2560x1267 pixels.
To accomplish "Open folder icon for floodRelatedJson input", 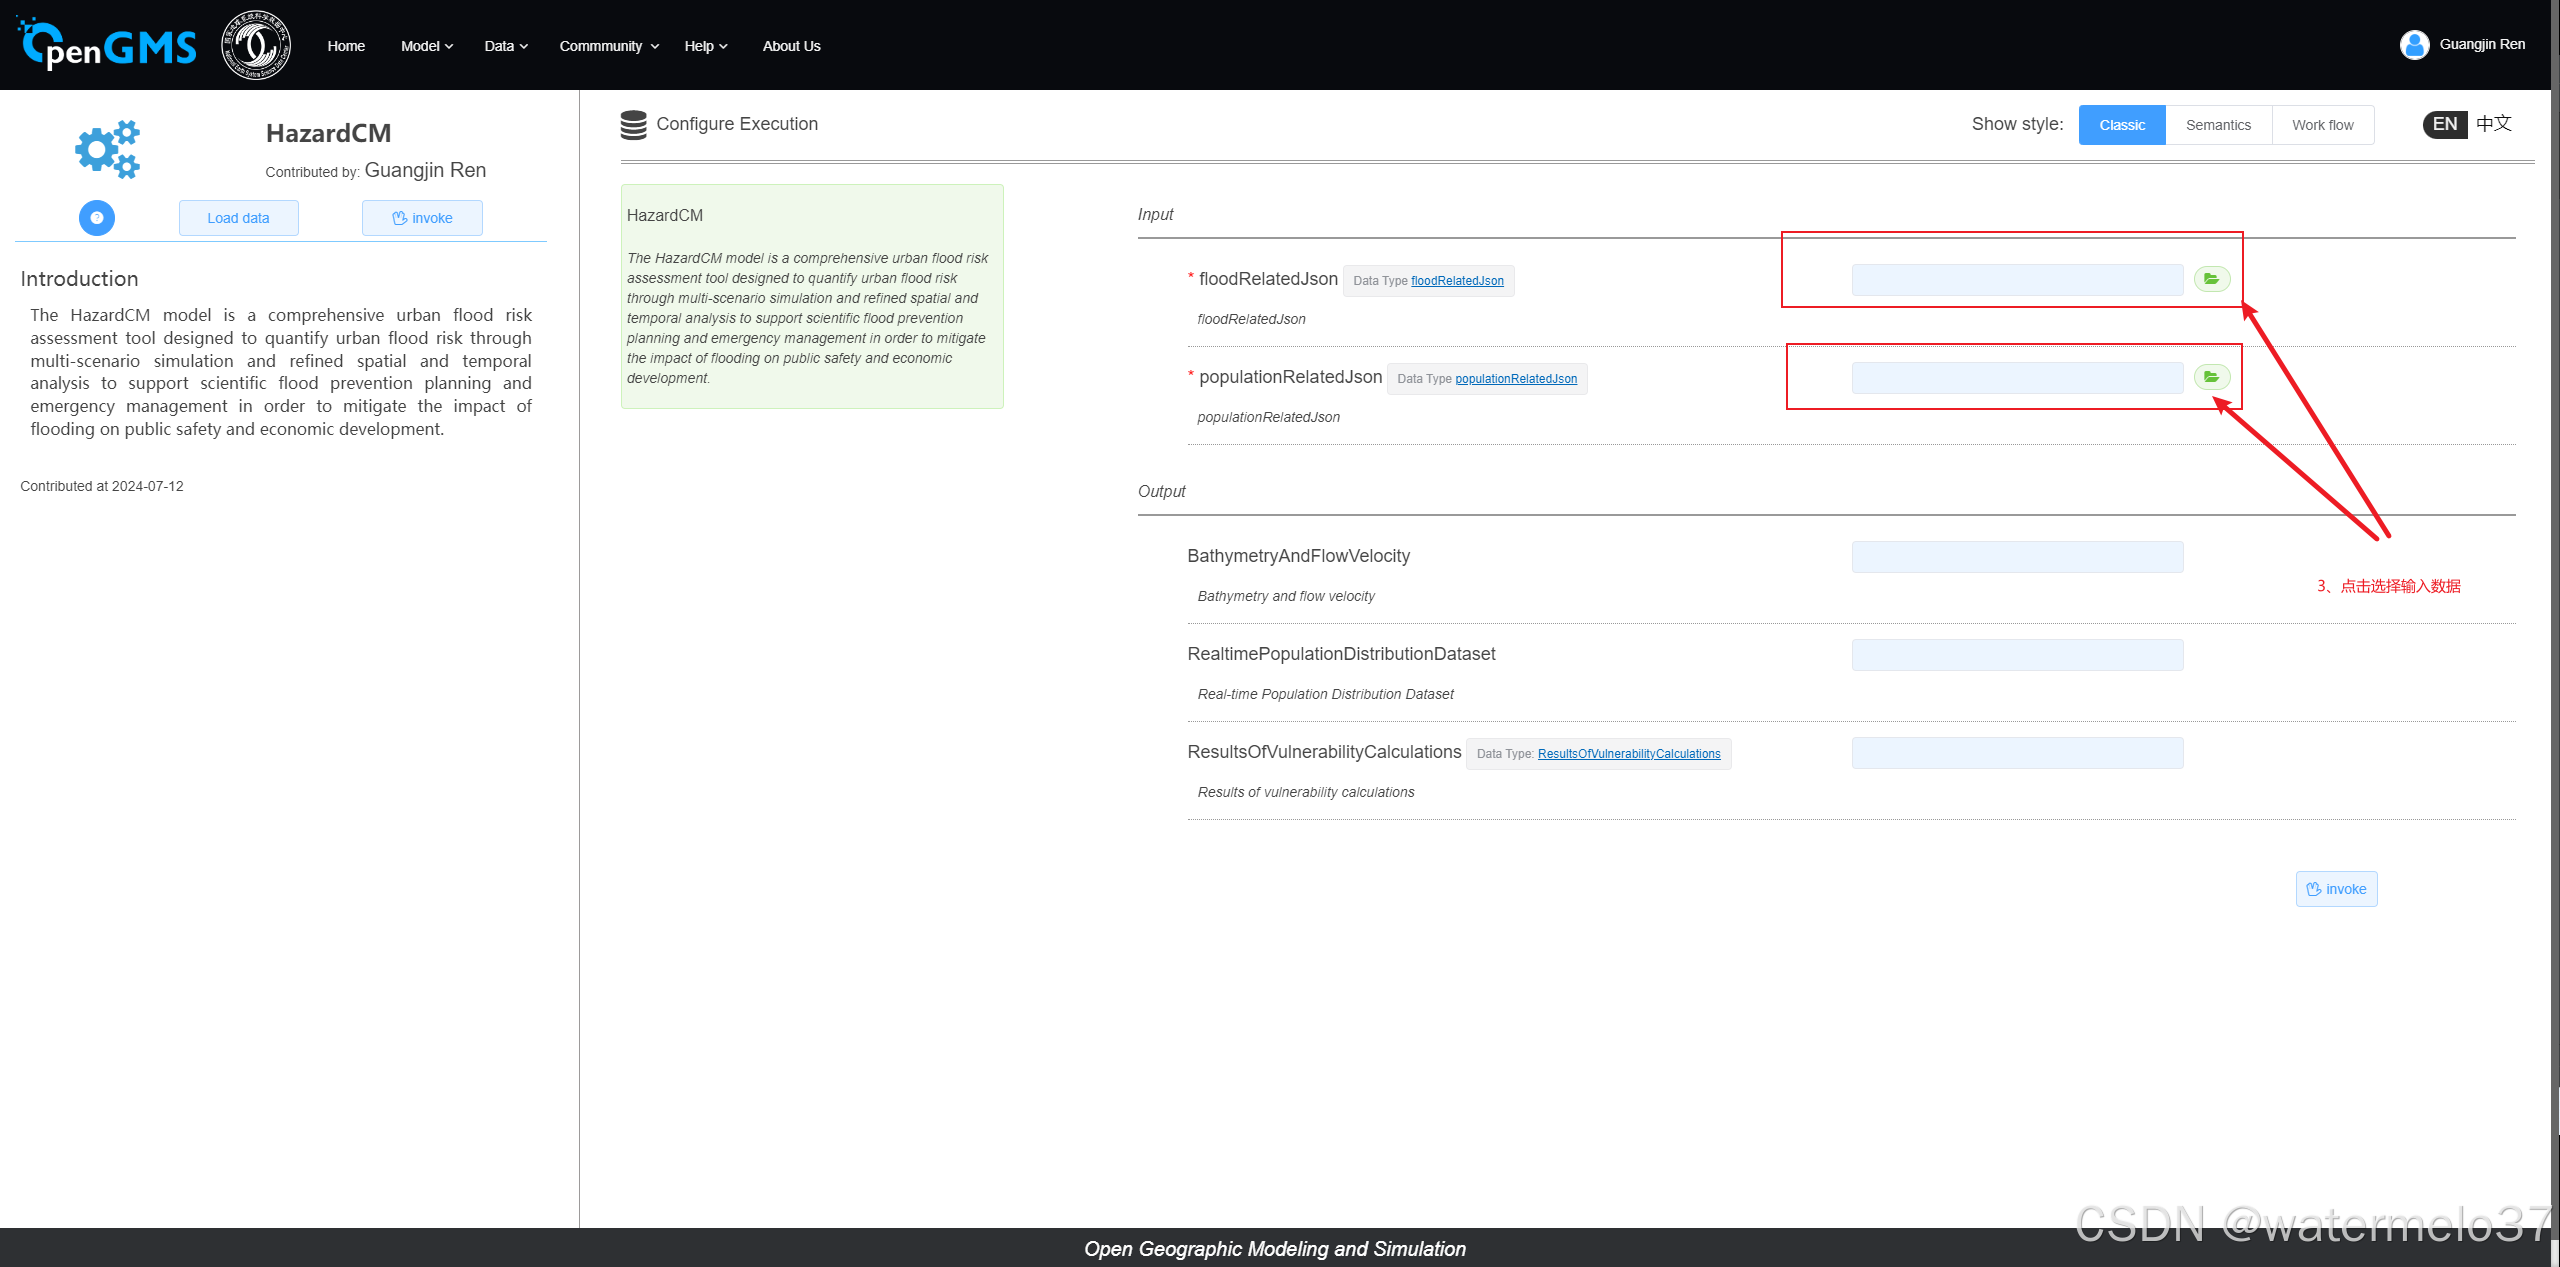I will point(2211,279).
